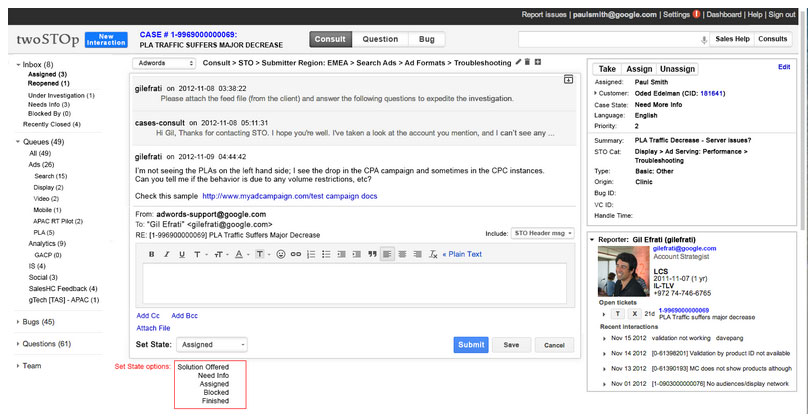Open the highlight color T picker
The image size is (808, 418).
[x=262, y=254]
